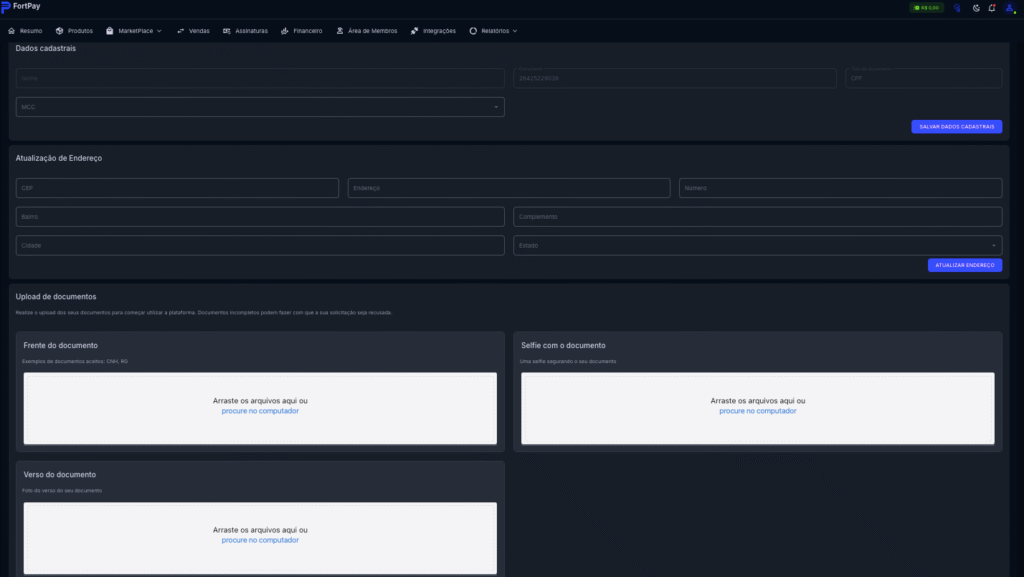This screenshot has width=1024, height=577.
Task: Go to the Vendas menu
Action: tap(193, 31)
